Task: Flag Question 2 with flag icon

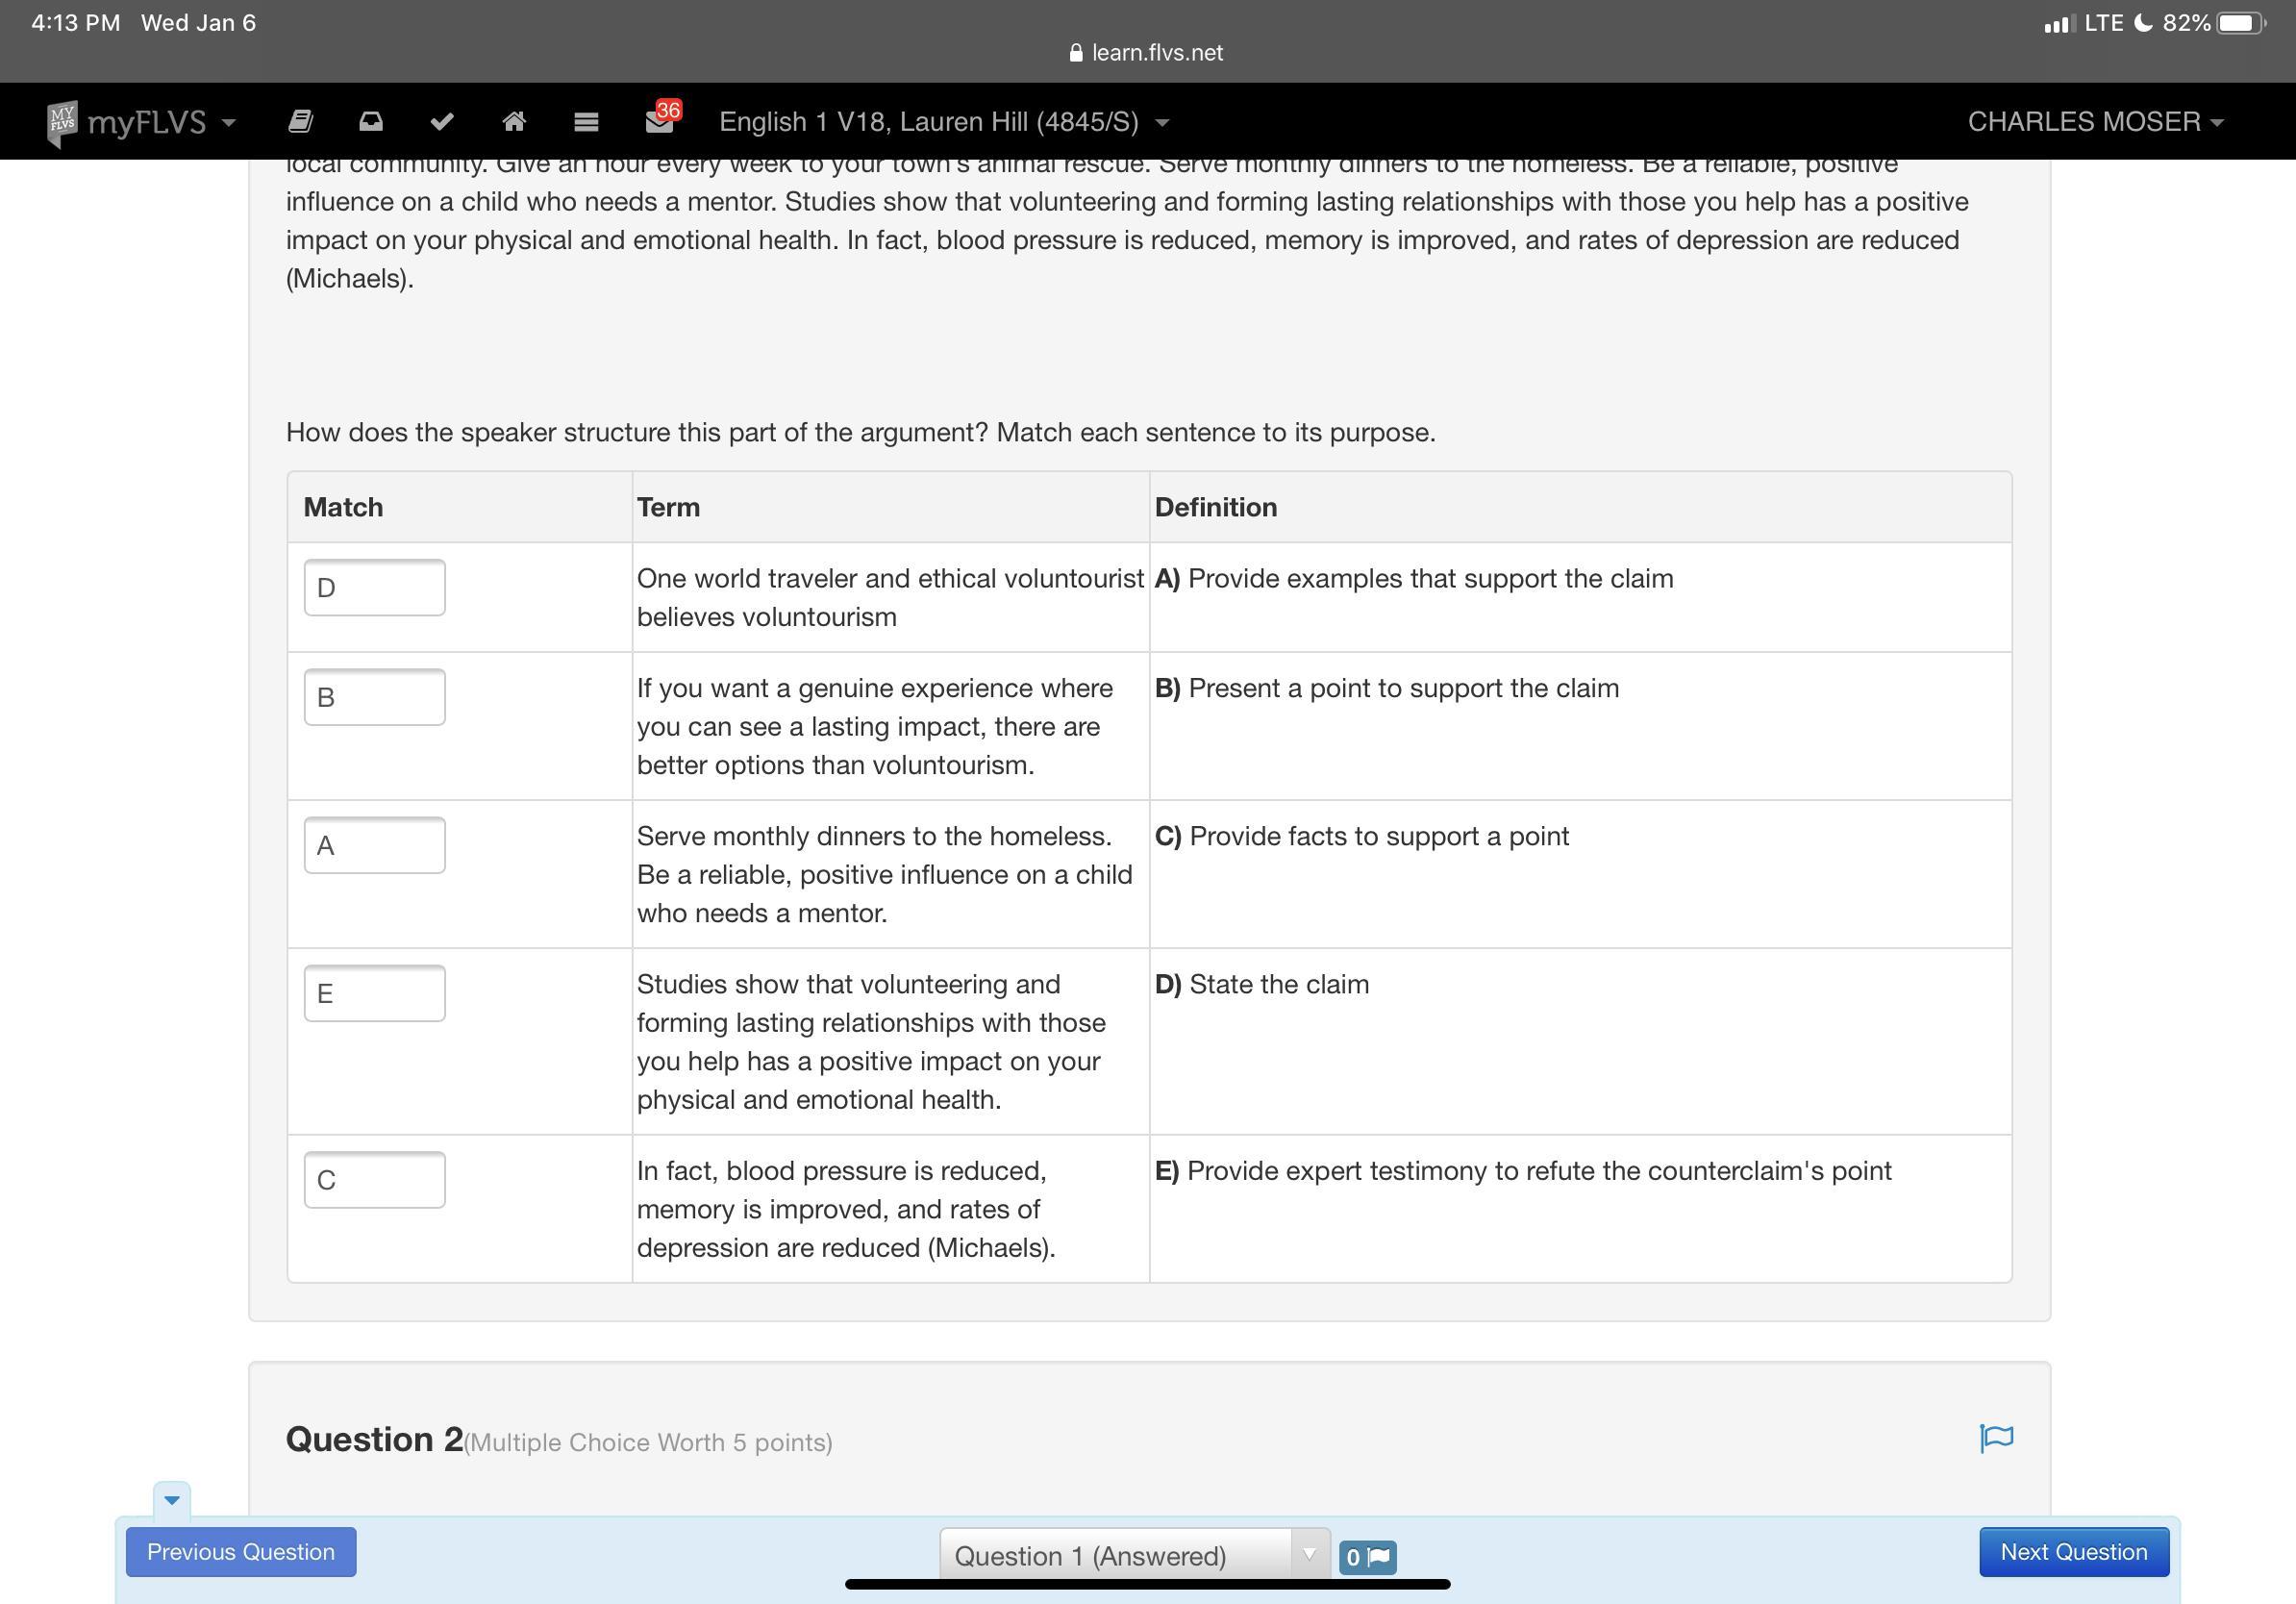Action: (1996, 1438)
